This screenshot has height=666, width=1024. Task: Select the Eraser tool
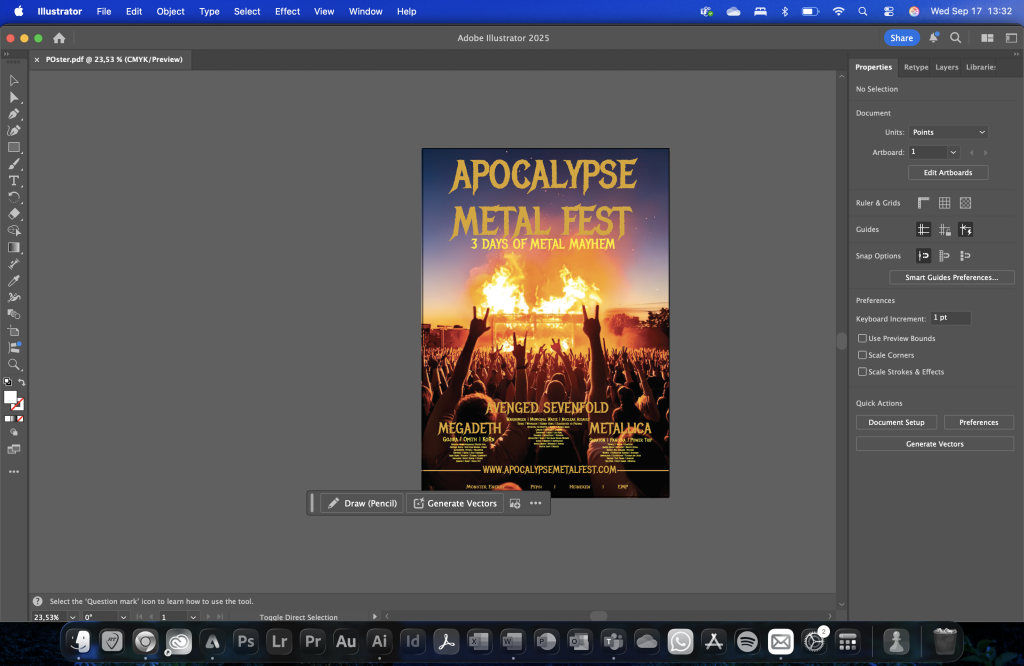(x=14, y=214)
